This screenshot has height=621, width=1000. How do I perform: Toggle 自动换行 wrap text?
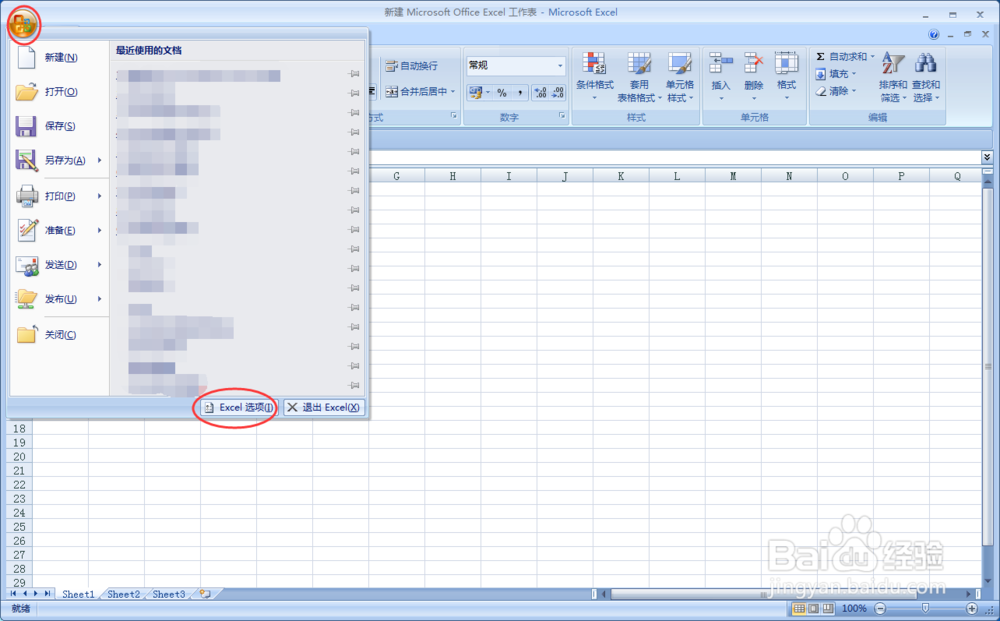click(x=412, y=66)
